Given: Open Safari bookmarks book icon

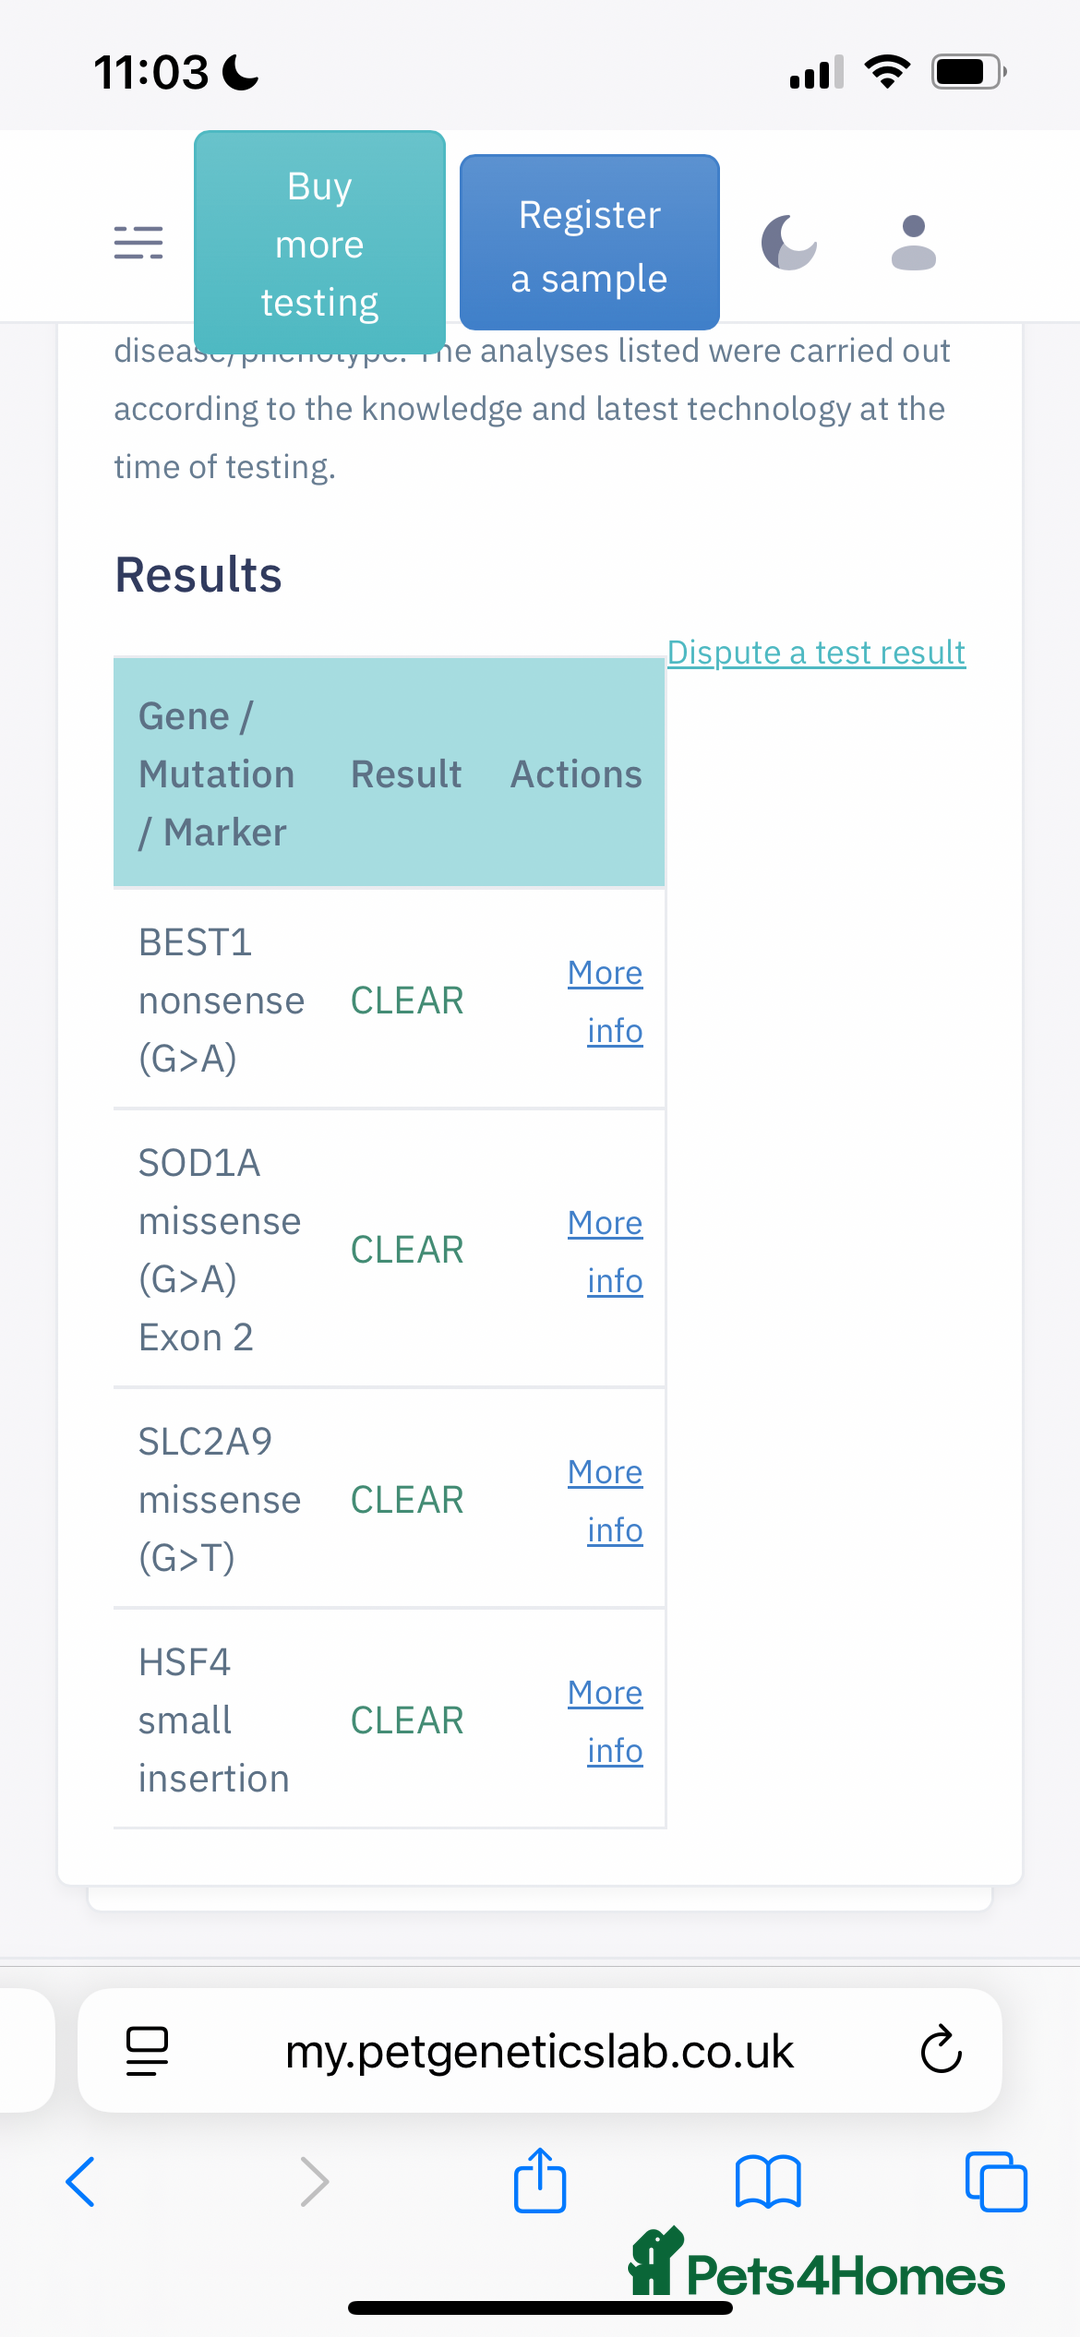Looking at the screenshot, I should click(x=768, y=2181).
